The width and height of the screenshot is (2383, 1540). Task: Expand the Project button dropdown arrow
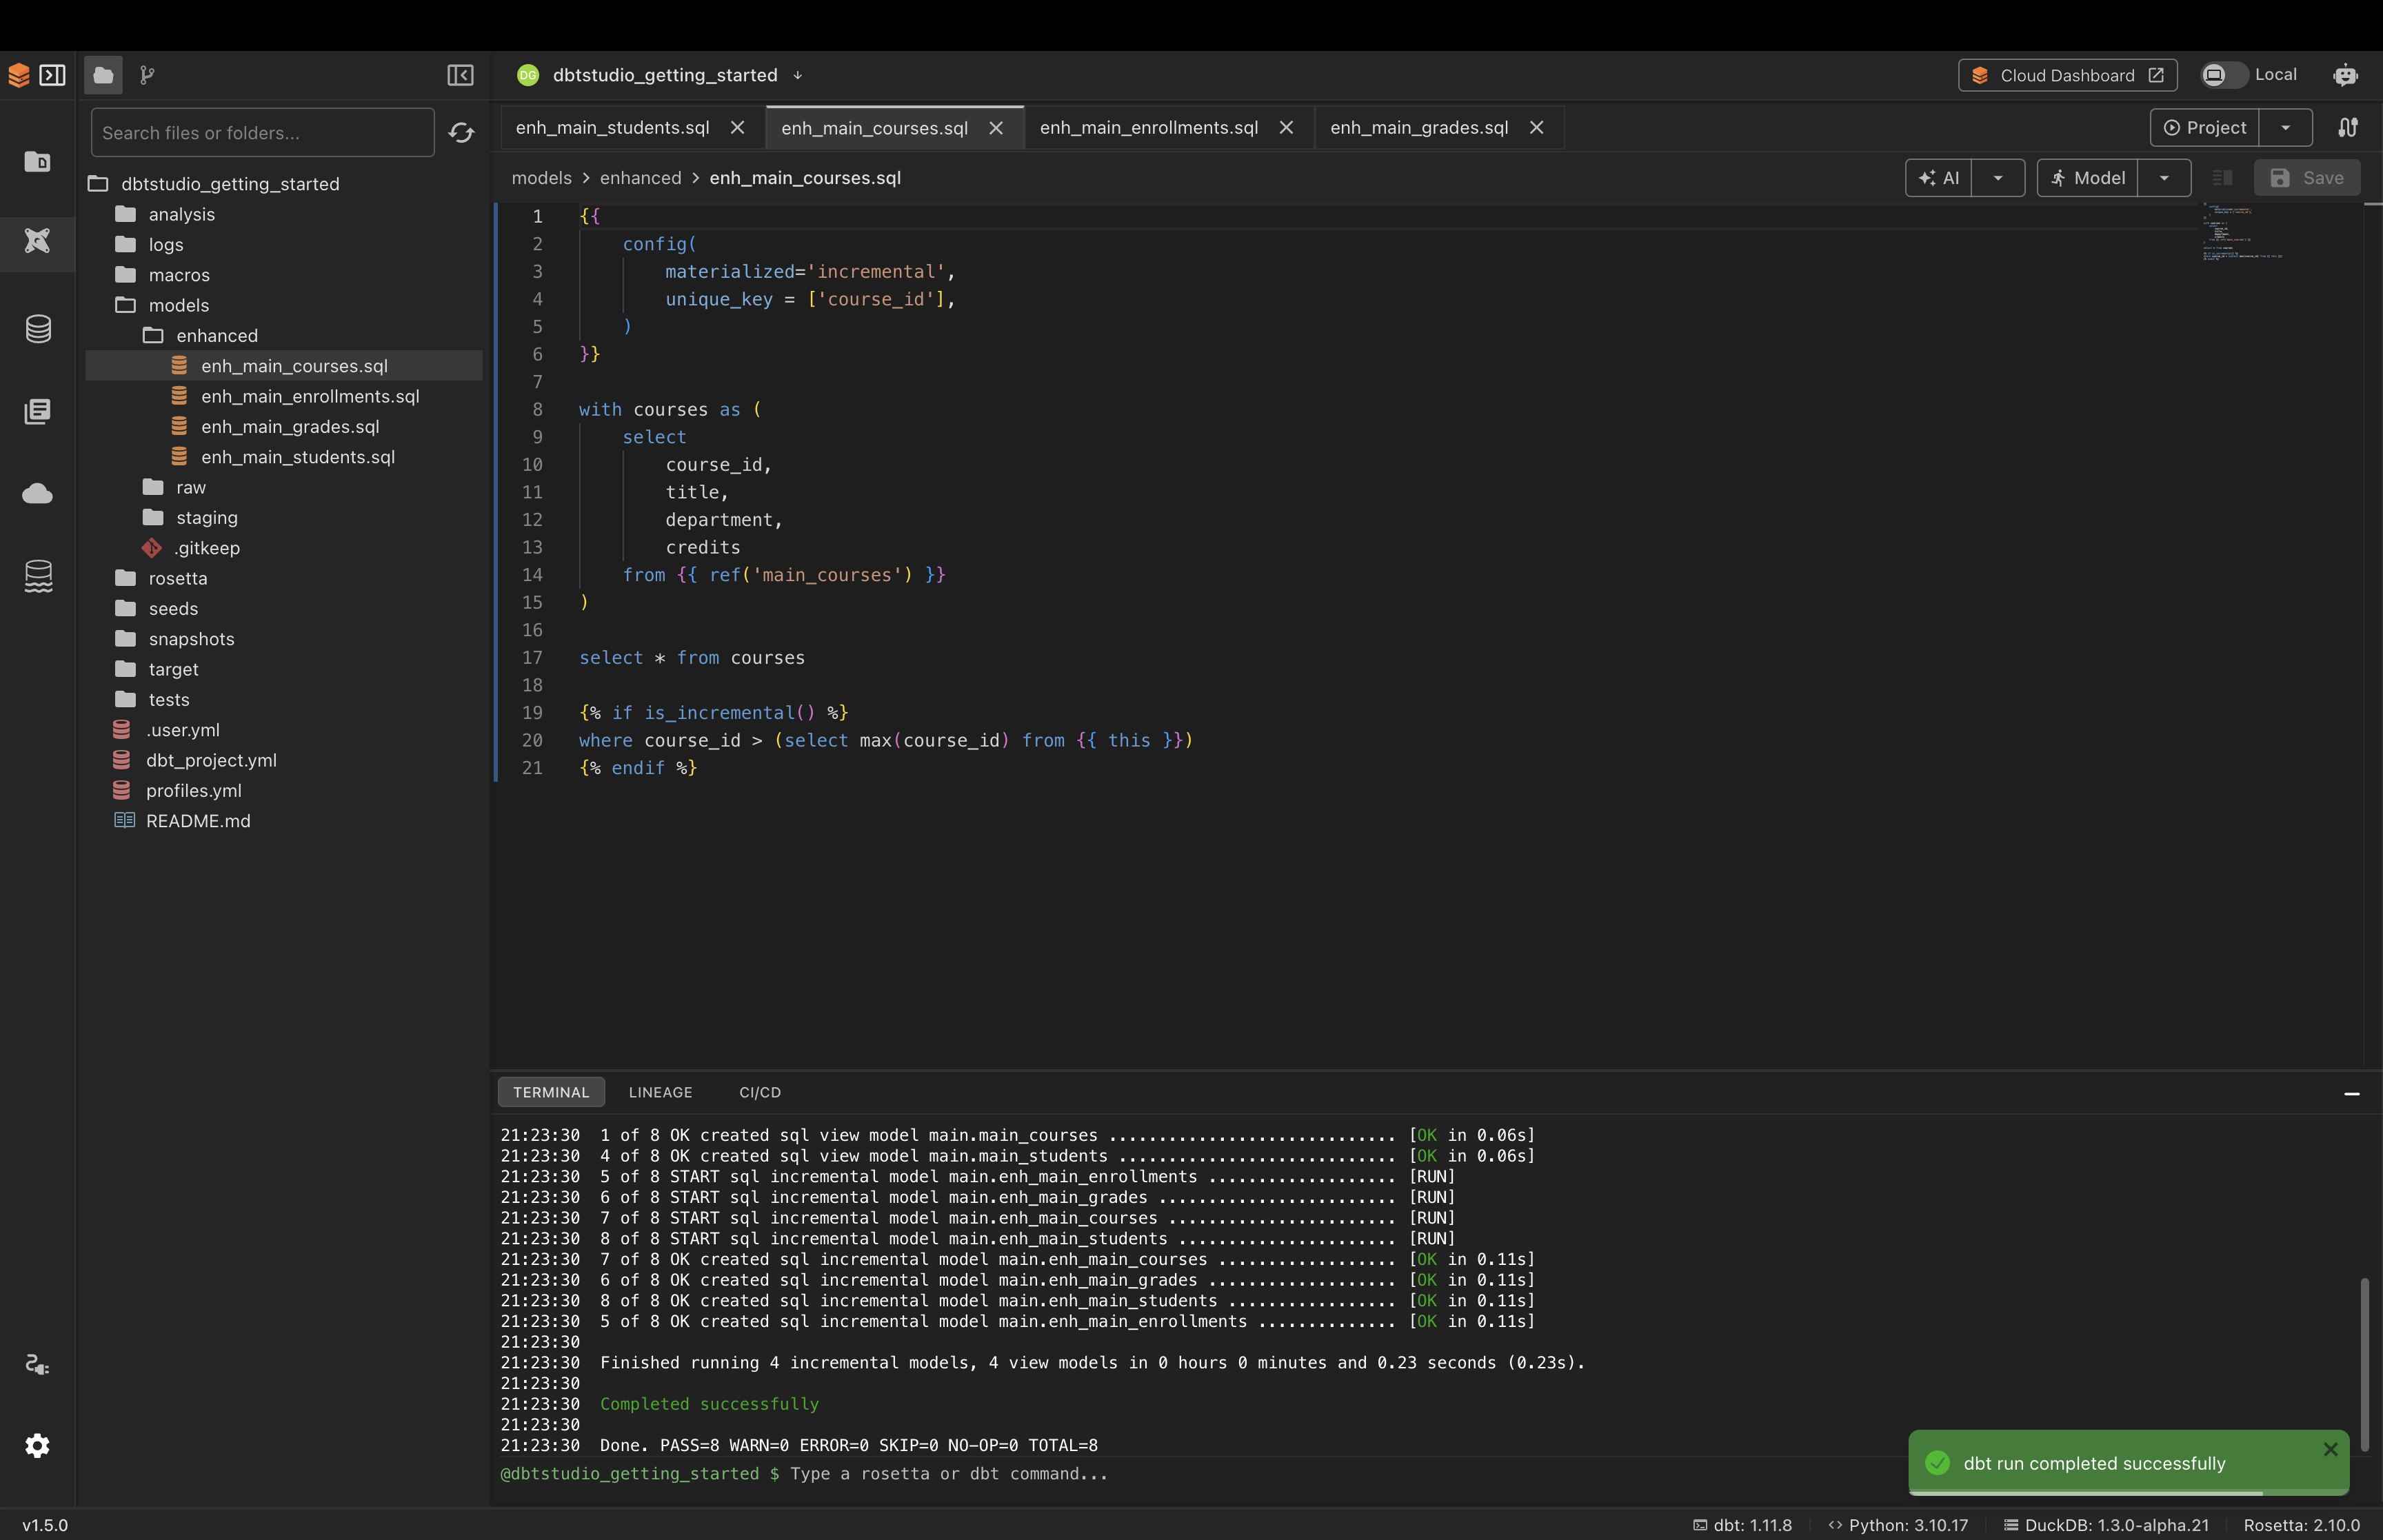[x=2285, y=128]
